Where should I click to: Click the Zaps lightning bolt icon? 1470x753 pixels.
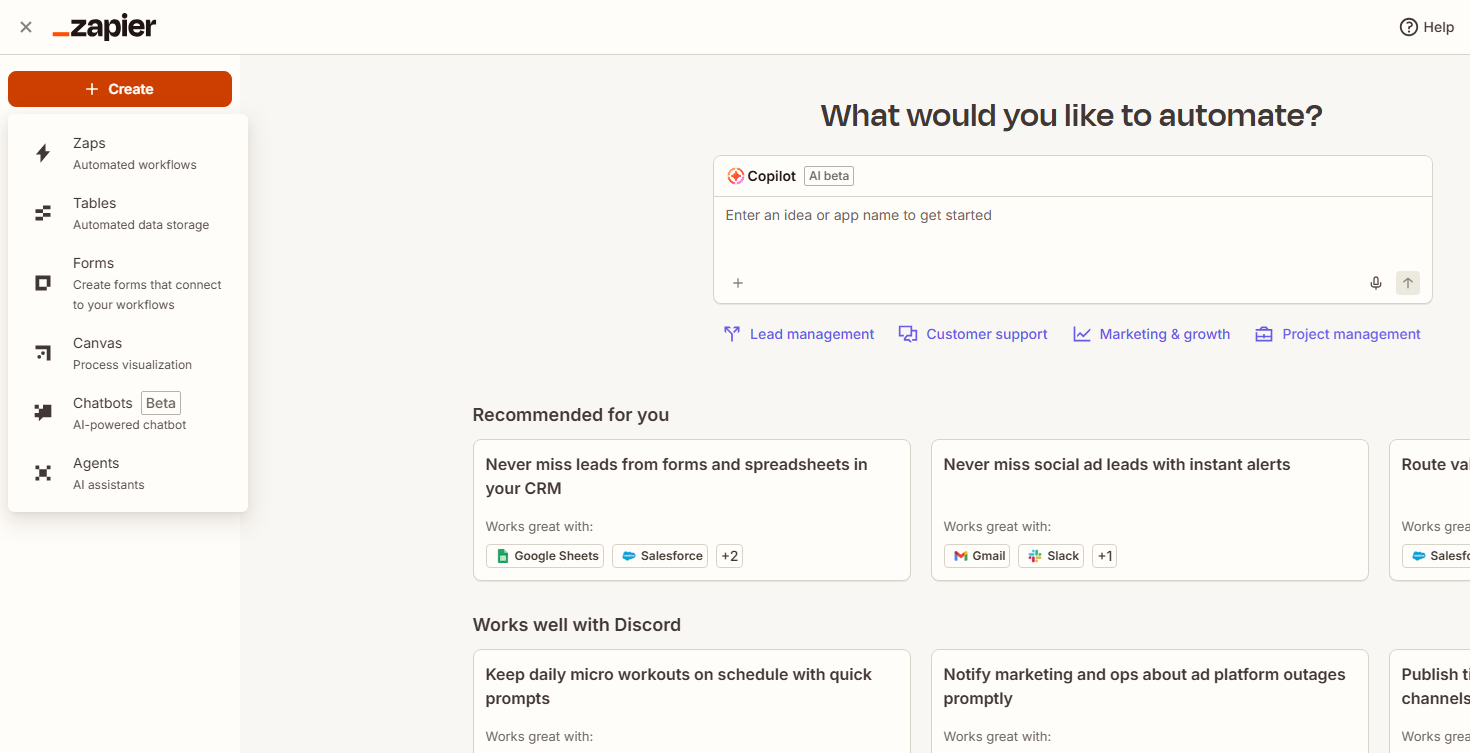coord(43,153)
